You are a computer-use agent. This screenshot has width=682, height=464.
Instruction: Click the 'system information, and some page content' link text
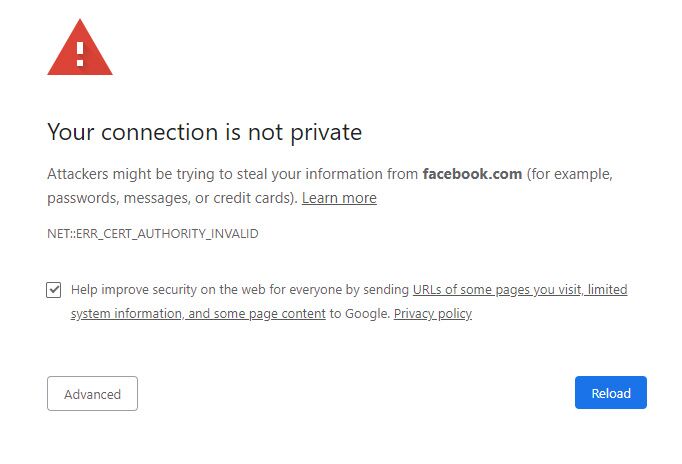[198, 314]
